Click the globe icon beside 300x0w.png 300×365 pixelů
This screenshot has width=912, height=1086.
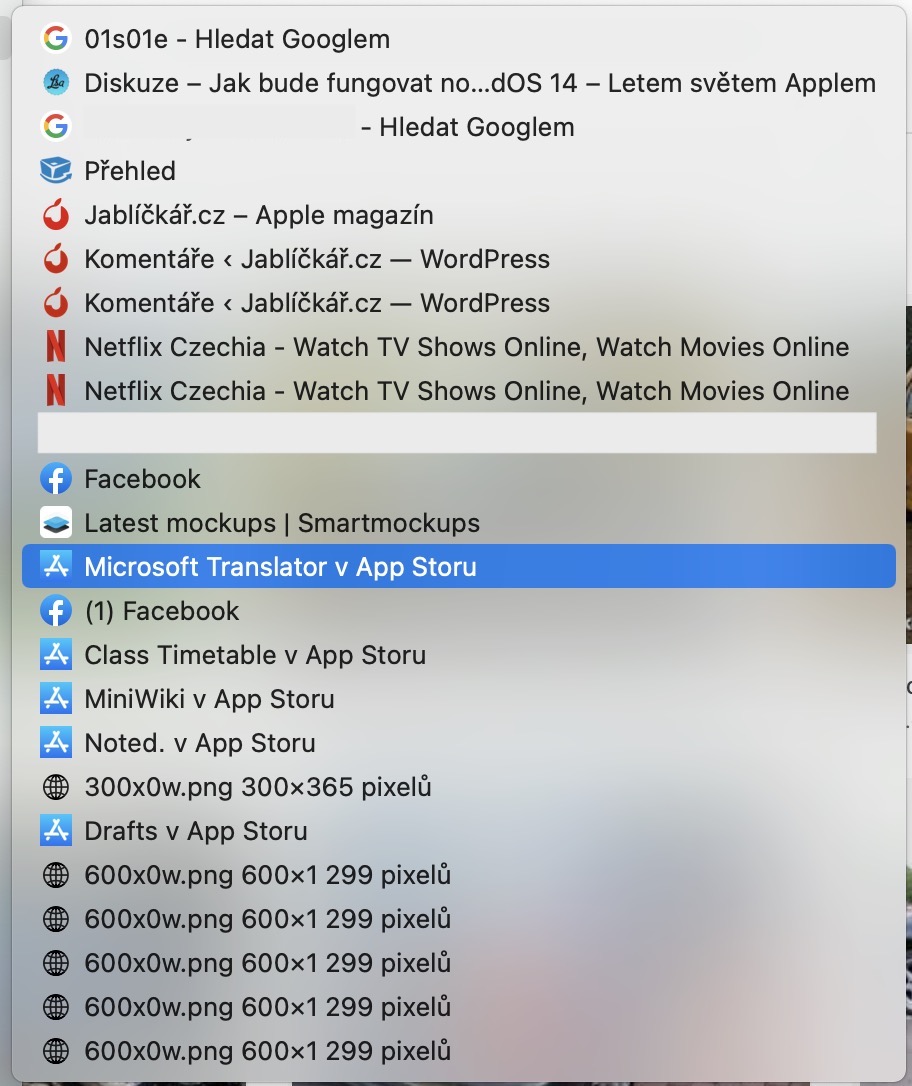click(x=56, y=787)
